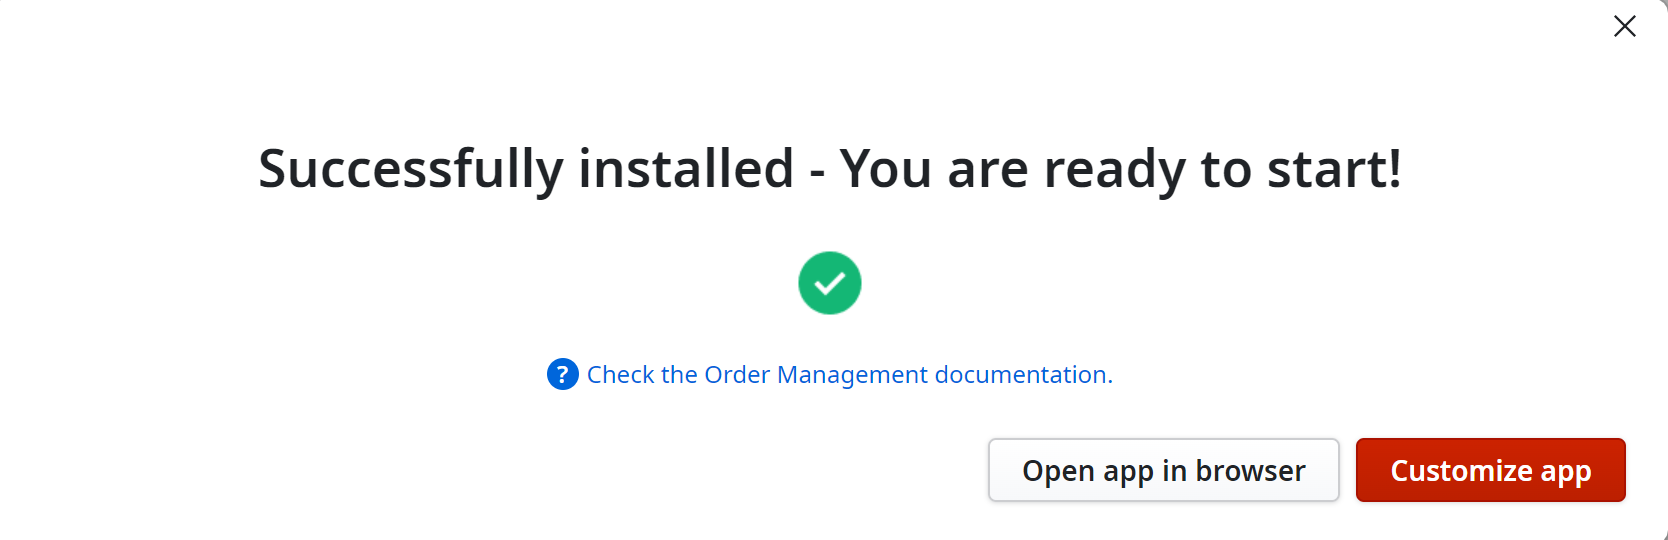
Task: Select the 'Successfully installed' heading text
Action: point(526,168)
